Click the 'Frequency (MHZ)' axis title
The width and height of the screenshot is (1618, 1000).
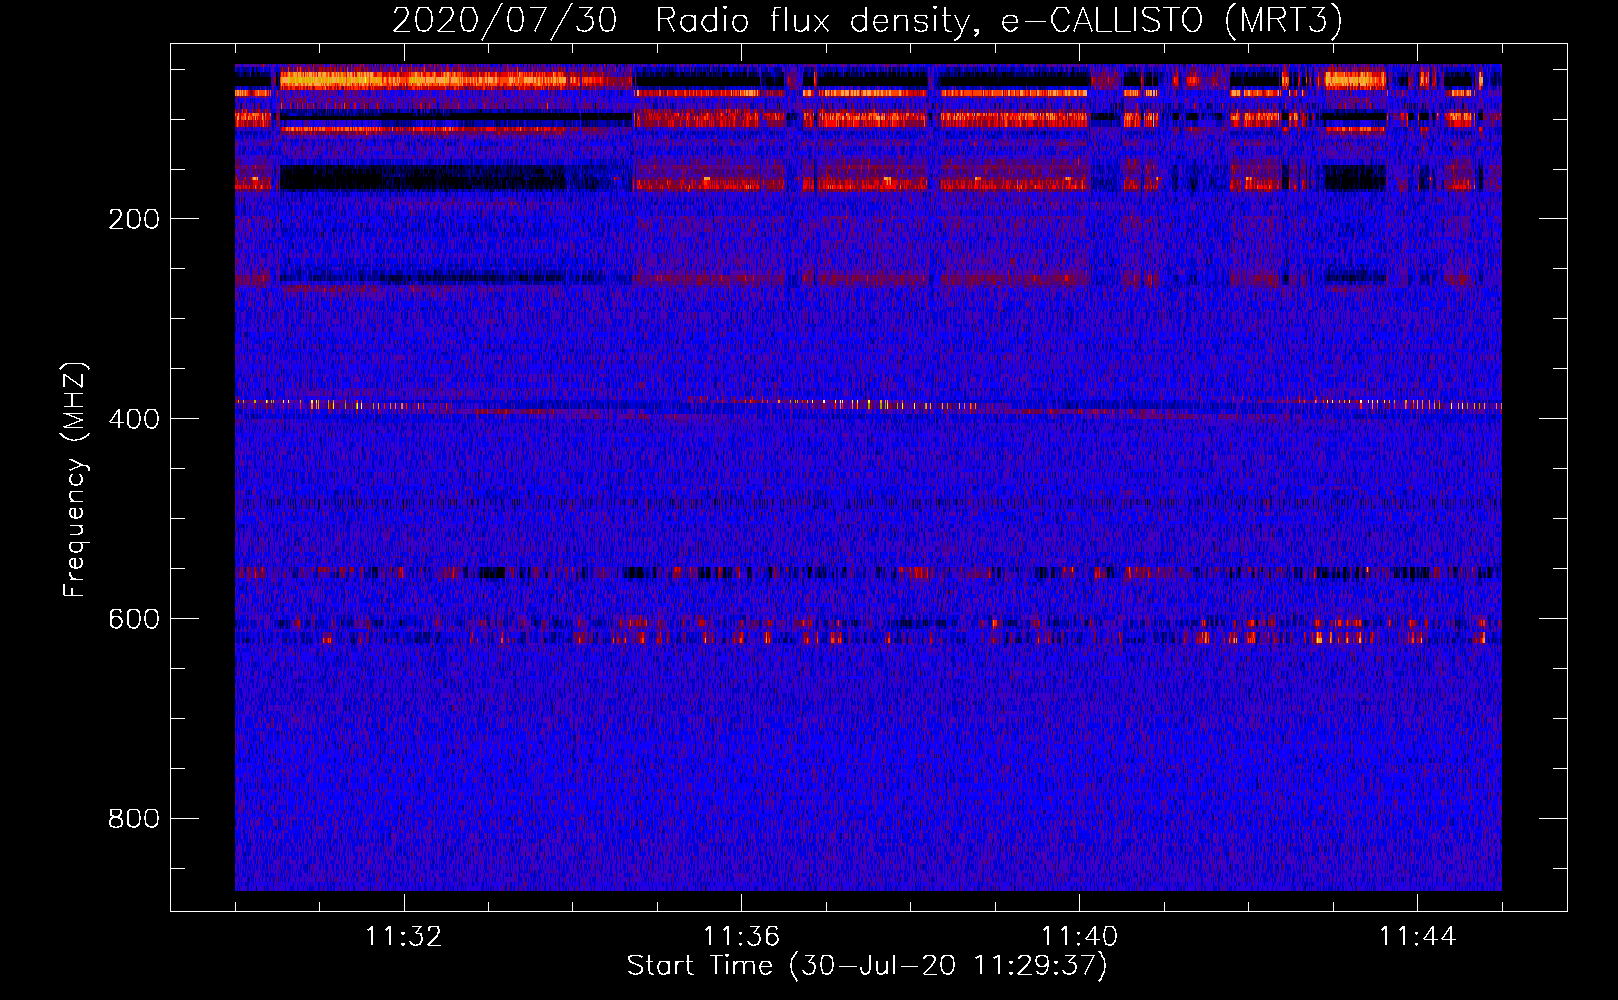coord(75,479)
